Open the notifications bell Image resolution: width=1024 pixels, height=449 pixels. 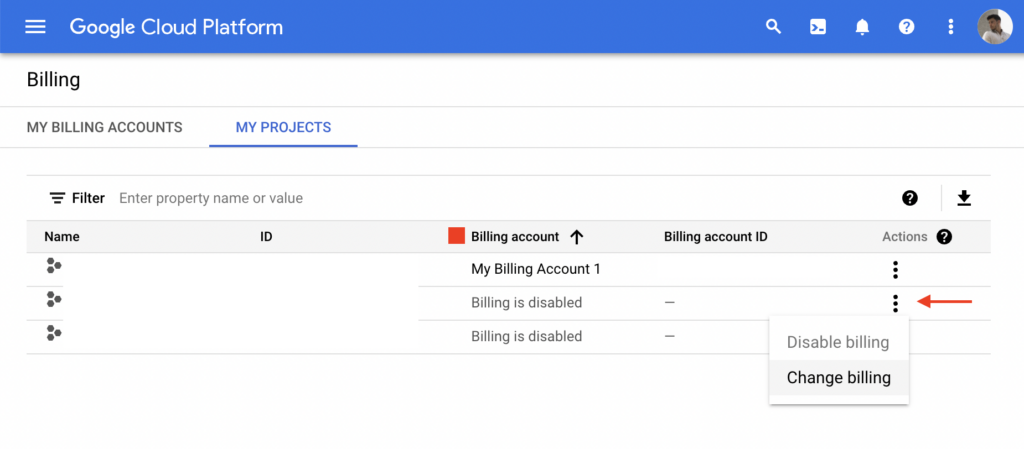[862, 27]
